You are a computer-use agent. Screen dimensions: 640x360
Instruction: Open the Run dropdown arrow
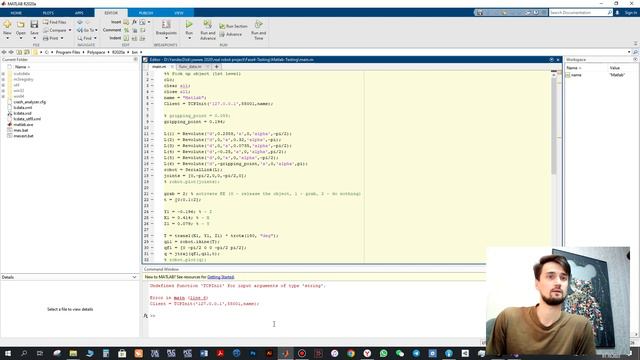[x=189, y=38]
